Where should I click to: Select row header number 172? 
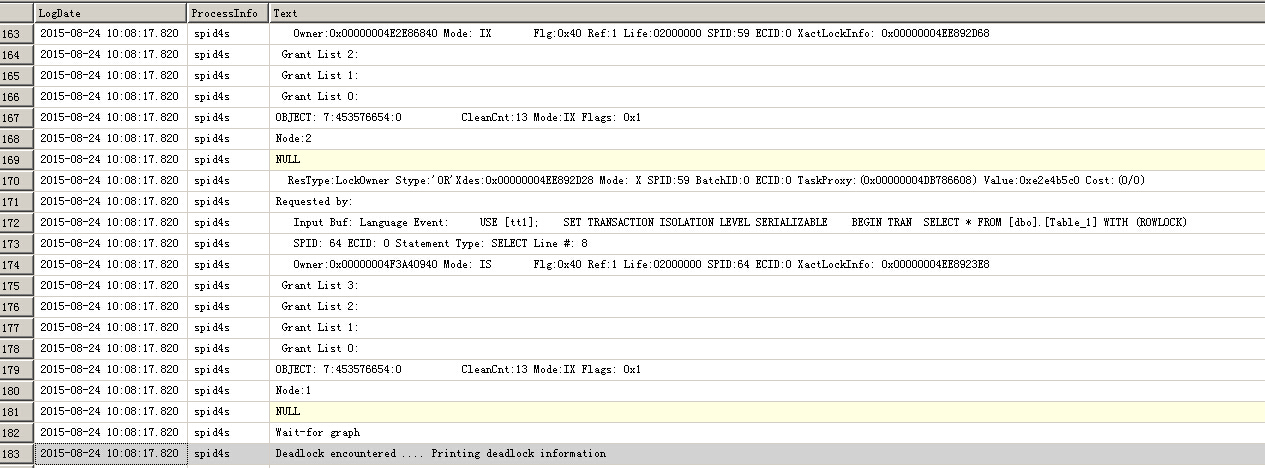tap(17, 222)
